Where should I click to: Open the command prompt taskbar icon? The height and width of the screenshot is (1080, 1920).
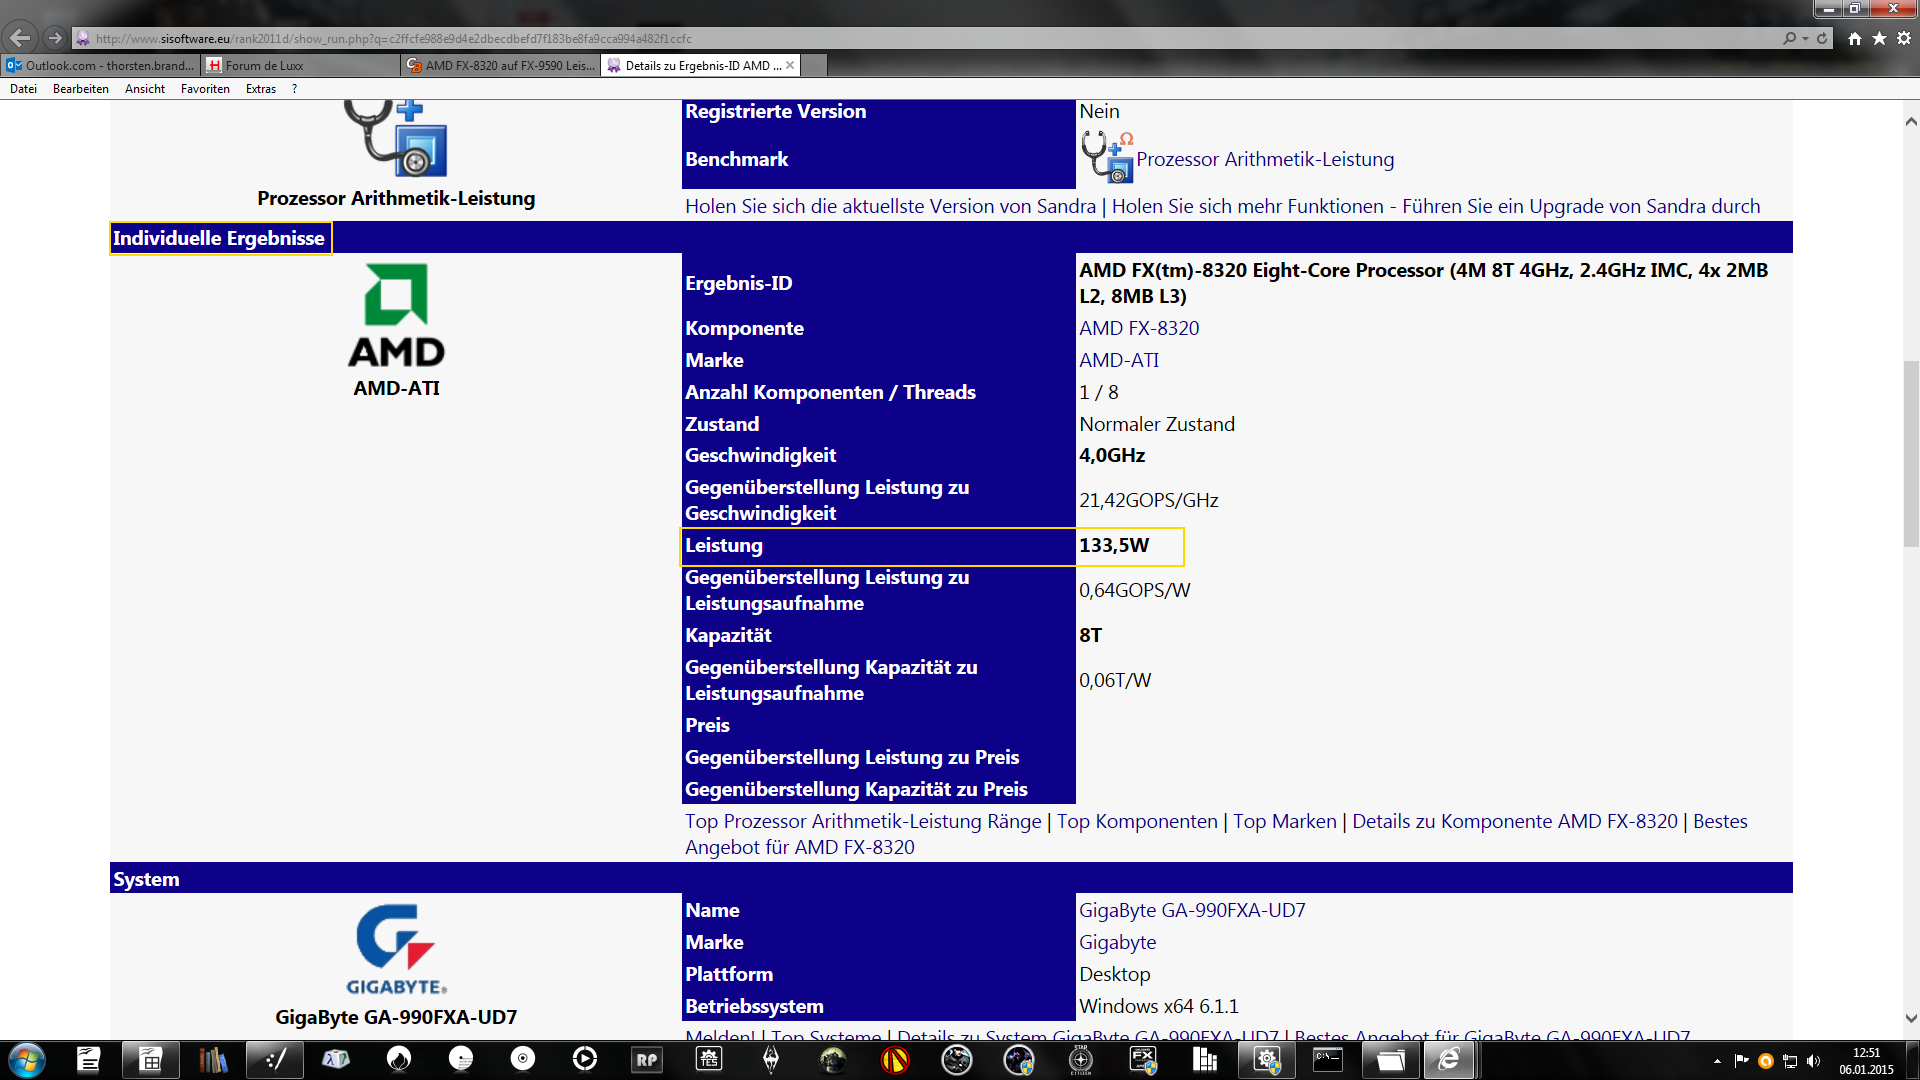tap(1329, 1059)
